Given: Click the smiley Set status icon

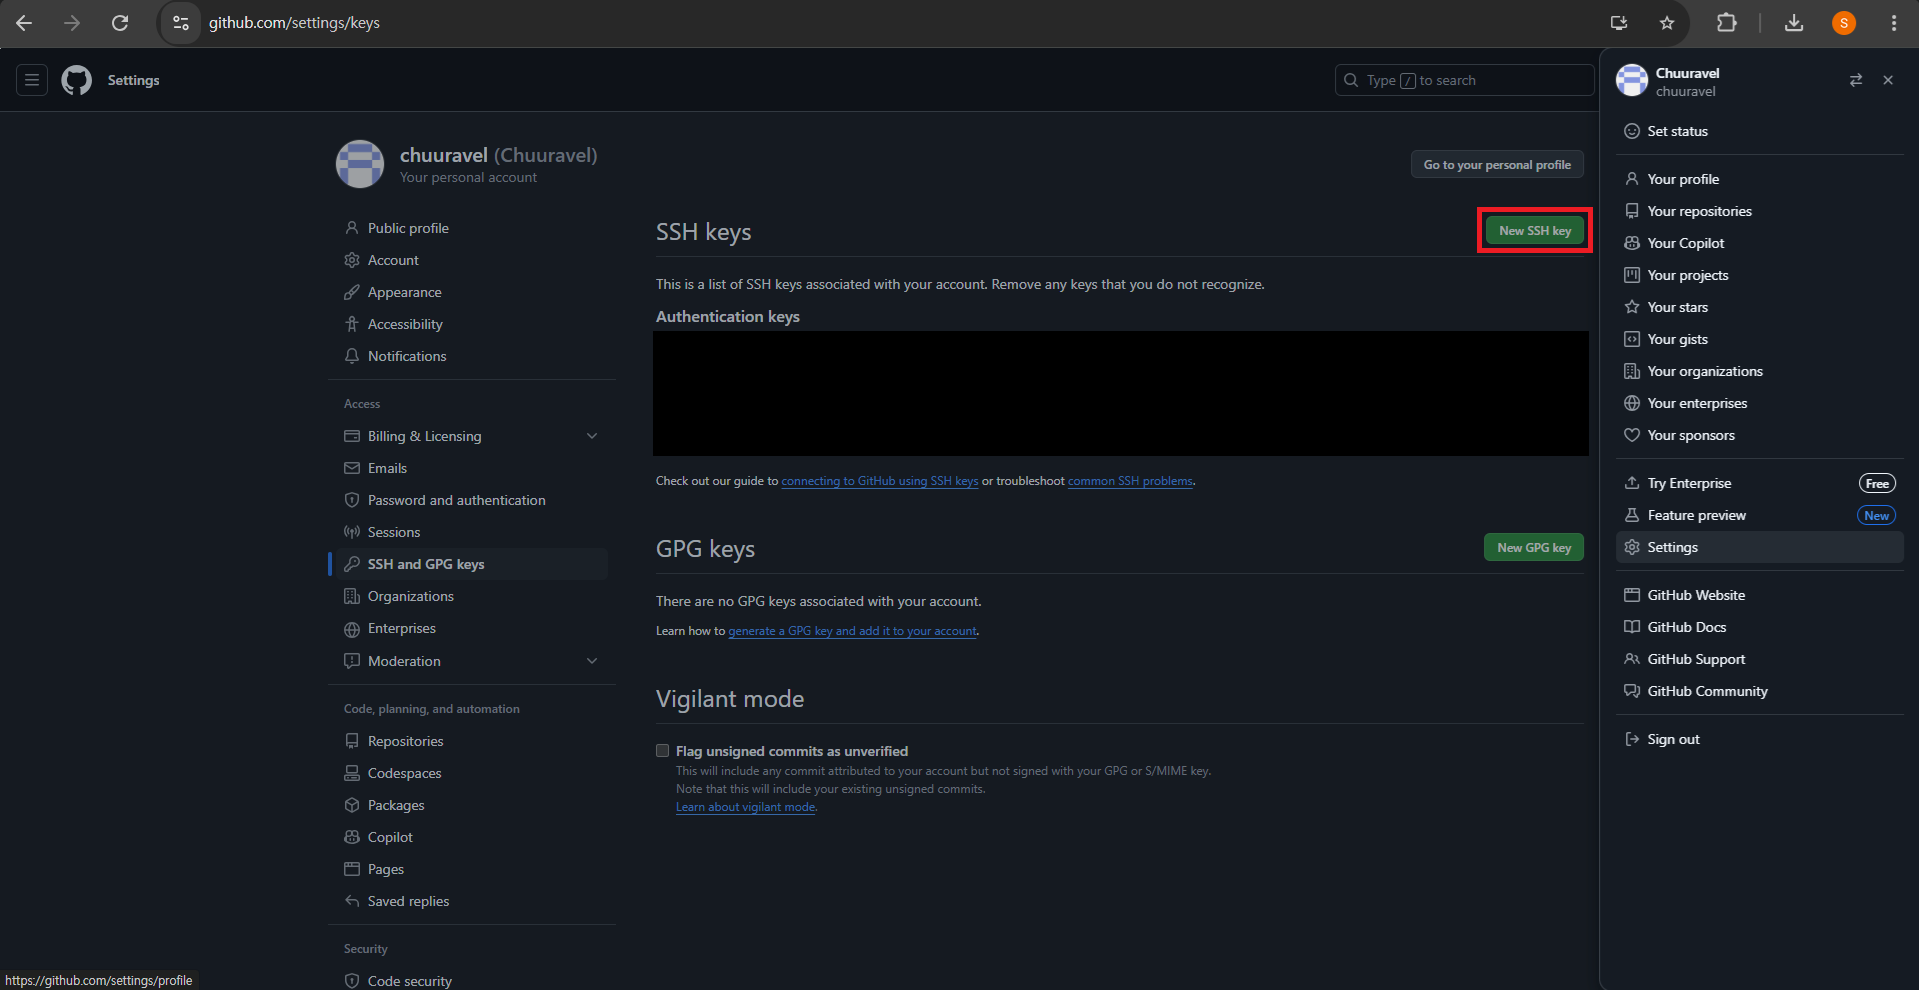Looking at the screenshot, I should [x=1632, y=131].
